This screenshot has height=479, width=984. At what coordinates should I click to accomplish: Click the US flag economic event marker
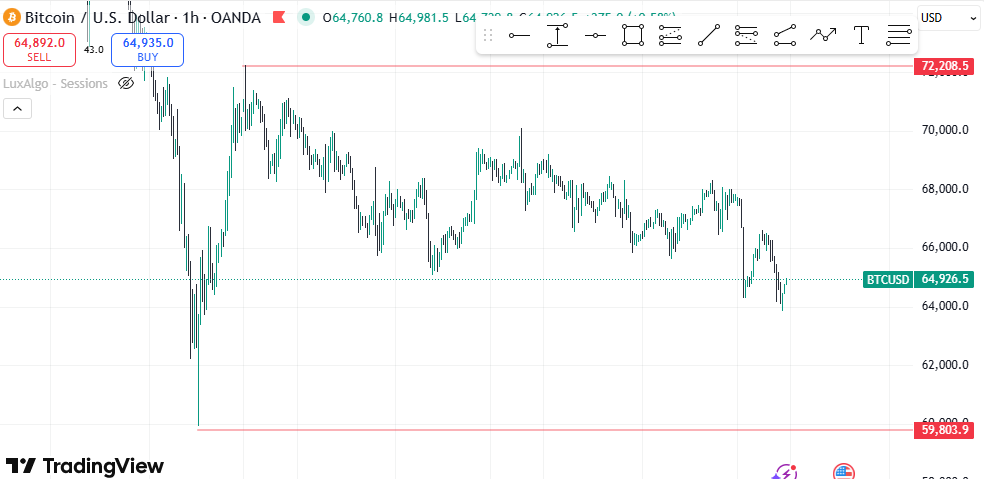844,472
